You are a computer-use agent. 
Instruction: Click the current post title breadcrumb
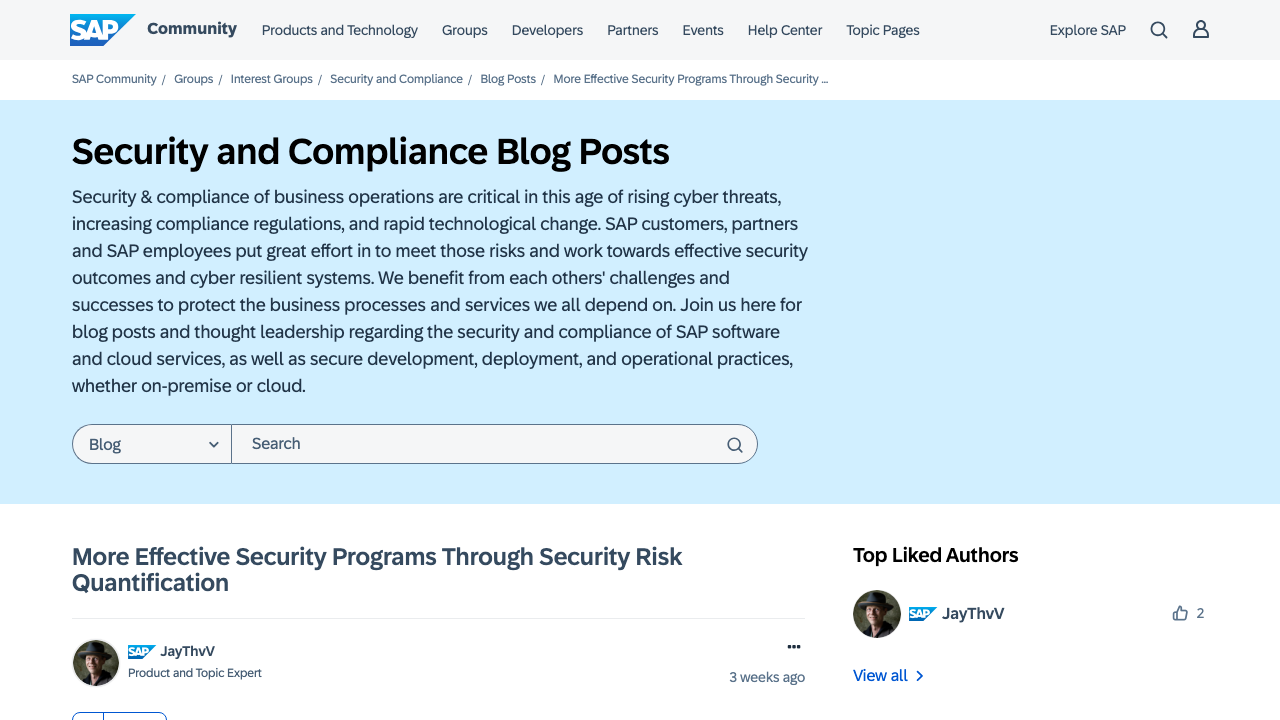pos(691,79)
